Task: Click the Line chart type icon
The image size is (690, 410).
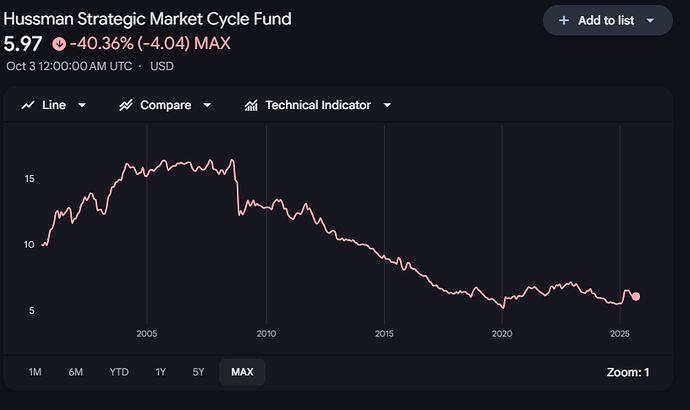Action: (x=28, y=105)
